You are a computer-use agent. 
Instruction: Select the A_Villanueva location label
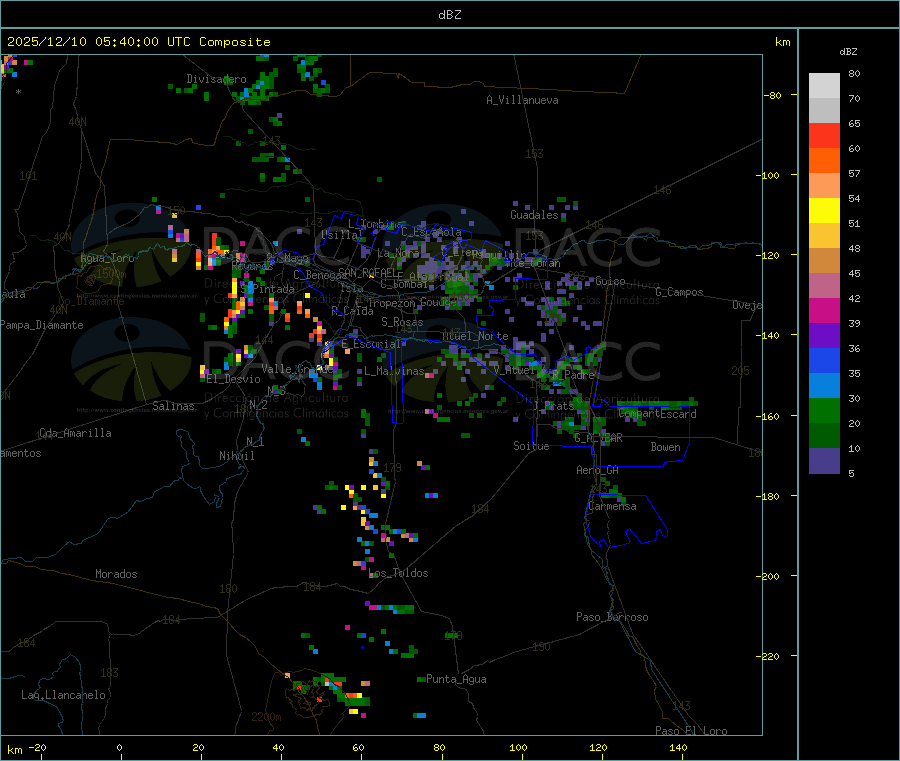click(522, 100)
